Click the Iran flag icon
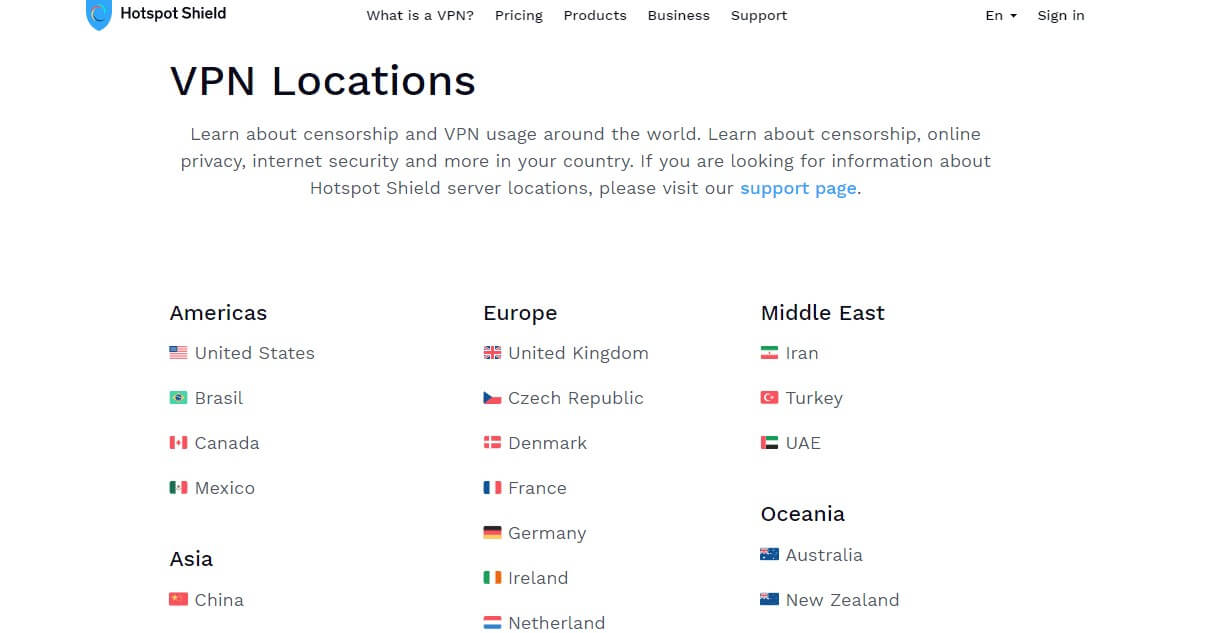 coord(769,353)
